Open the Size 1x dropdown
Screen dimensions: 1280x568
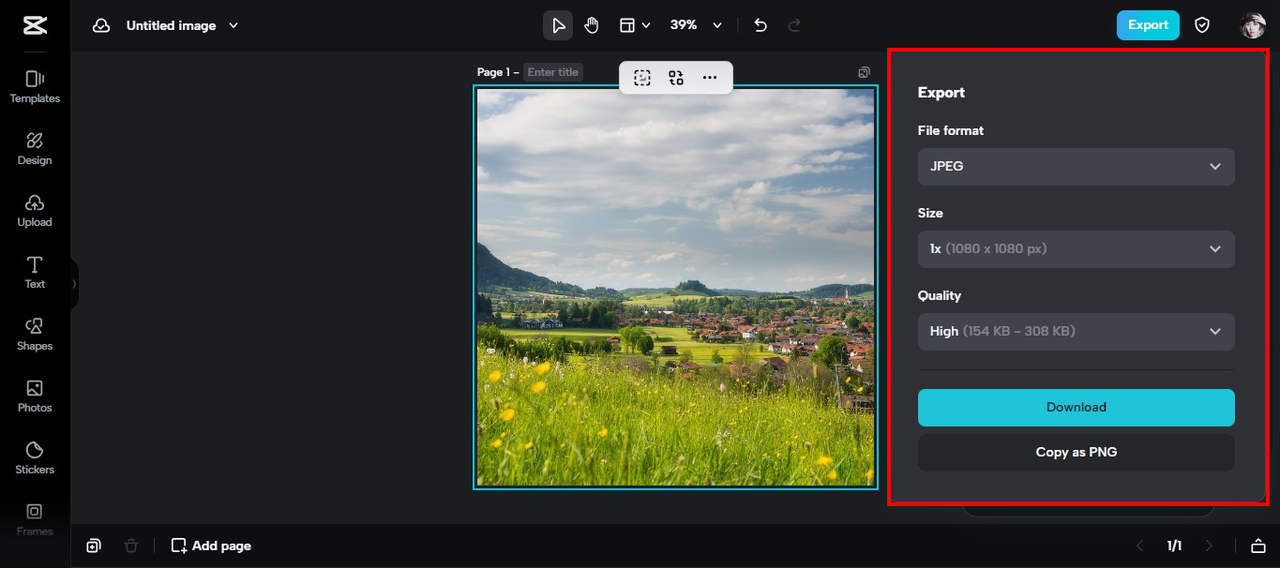coord(1076,249)
